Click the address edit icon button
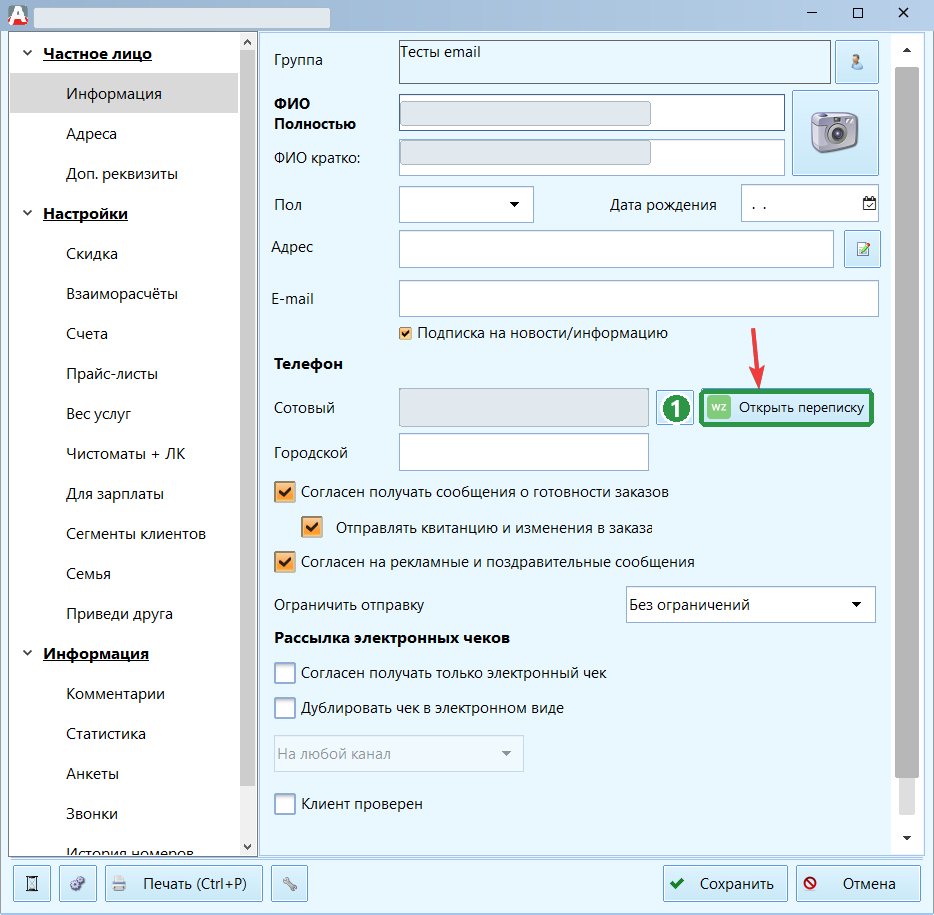This screenshot has width=934, height=915. (x=862, y=249)
